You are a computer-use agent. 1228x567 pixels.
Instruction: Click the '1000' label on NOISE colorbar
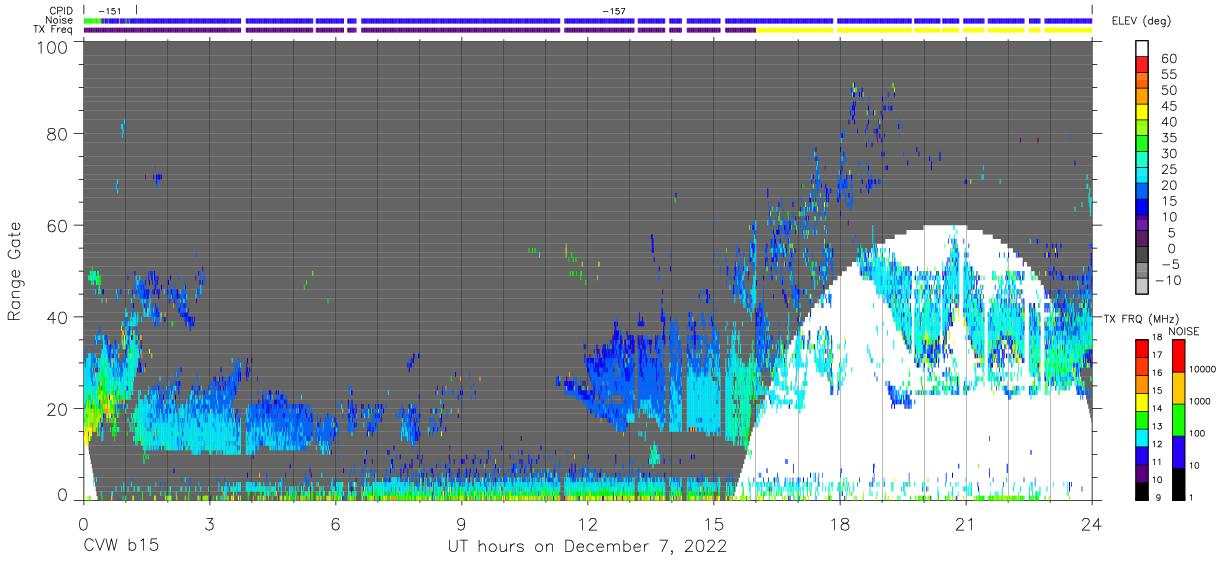click(x=1200, y=401)
